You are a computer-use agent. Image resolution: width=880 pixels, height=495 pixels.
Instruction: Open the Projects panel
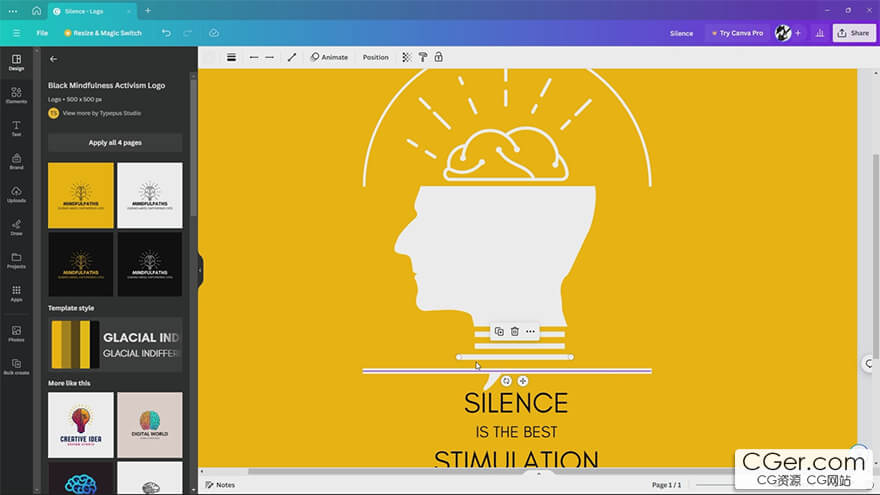(16, 260)
